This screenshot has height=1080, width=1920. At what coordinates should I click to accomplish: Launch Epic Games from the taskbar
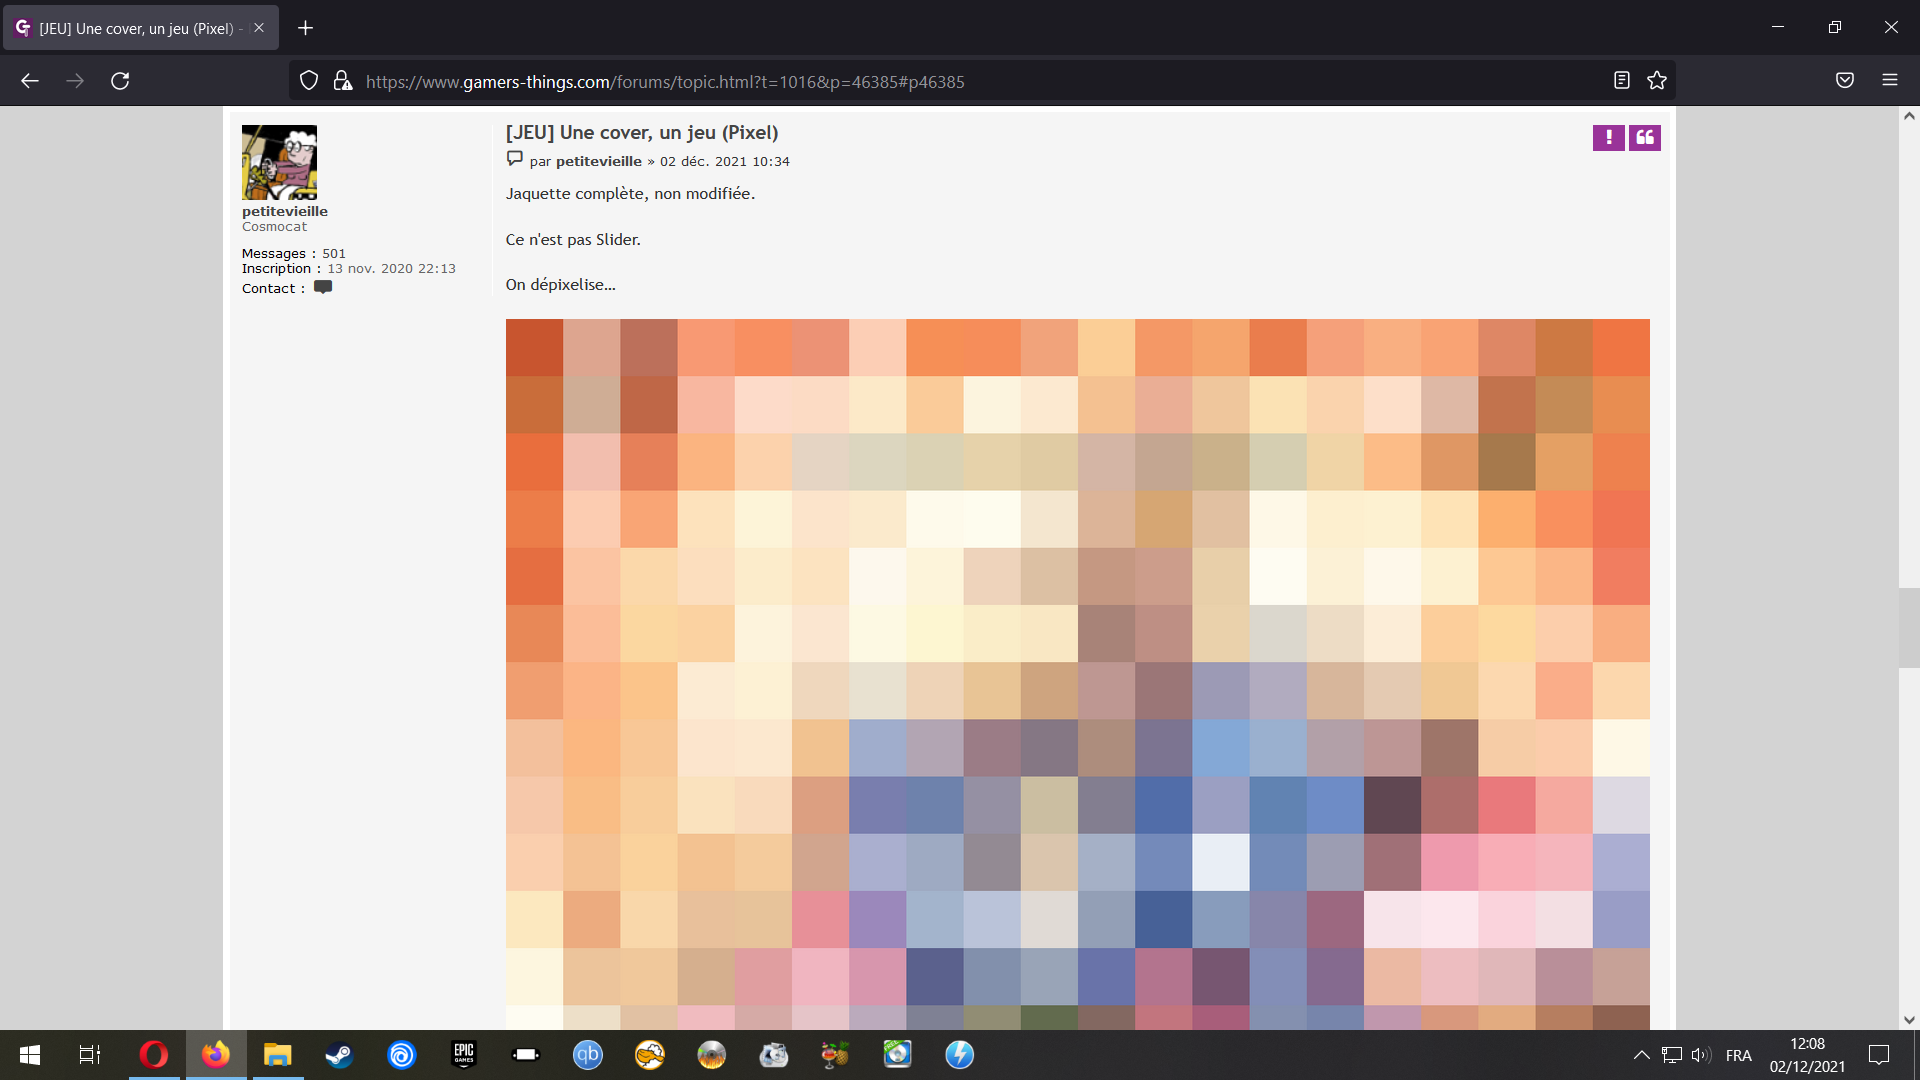(x=464, y=1055)
